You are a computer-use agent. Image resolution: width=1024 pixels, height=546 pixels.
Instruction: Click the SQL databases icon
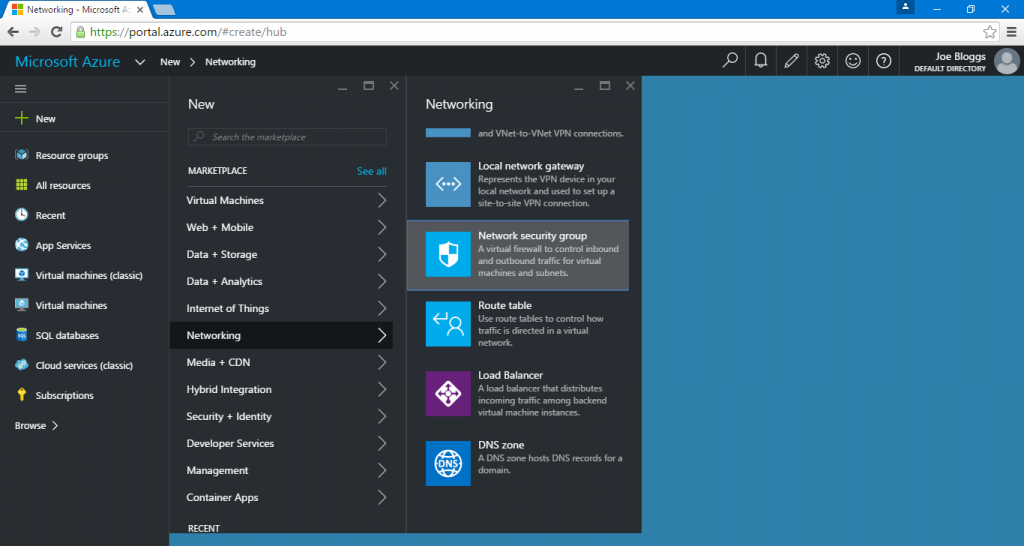pos(22,335)
